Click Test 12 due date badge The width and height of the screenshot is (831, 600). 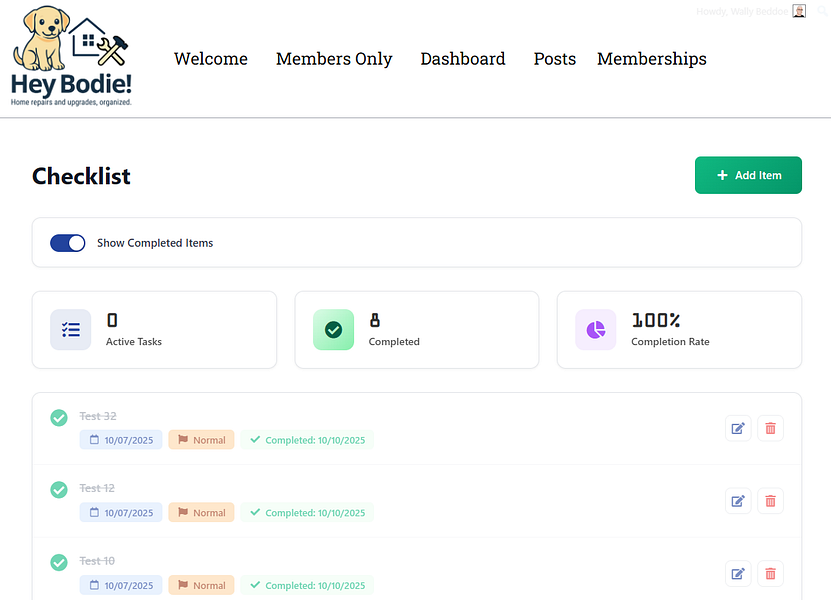pyautogui.click(x=121, y=513)
